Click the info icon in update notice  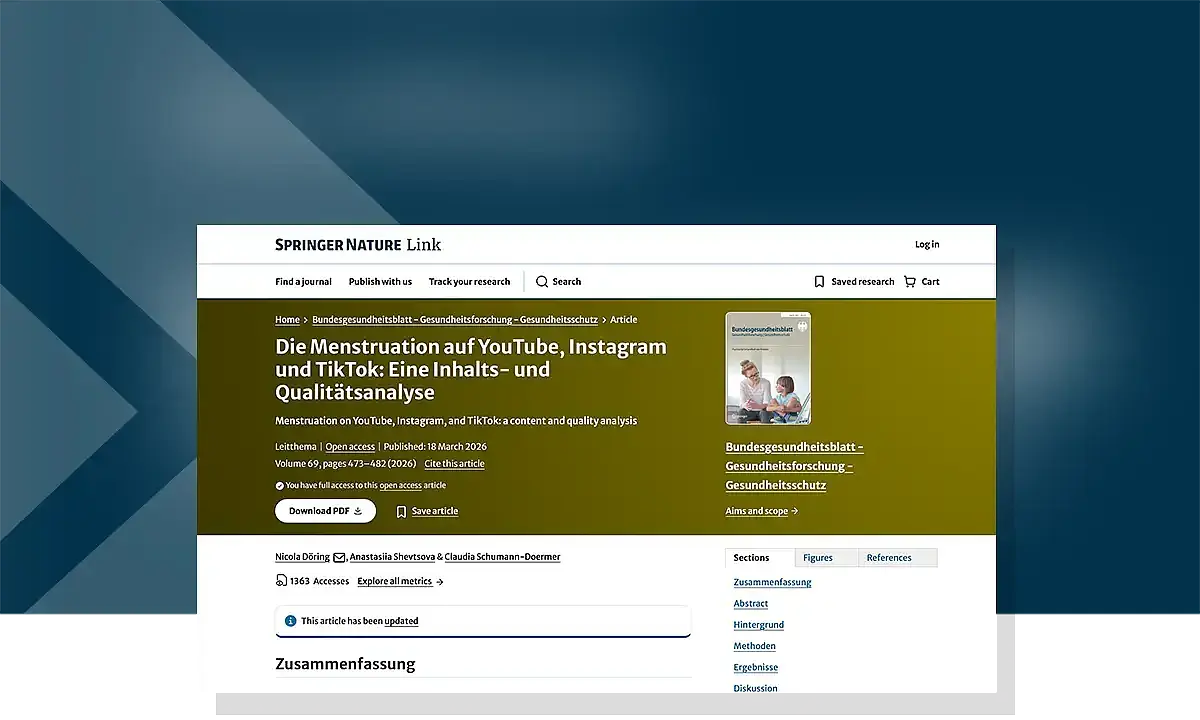pos(290,621)
